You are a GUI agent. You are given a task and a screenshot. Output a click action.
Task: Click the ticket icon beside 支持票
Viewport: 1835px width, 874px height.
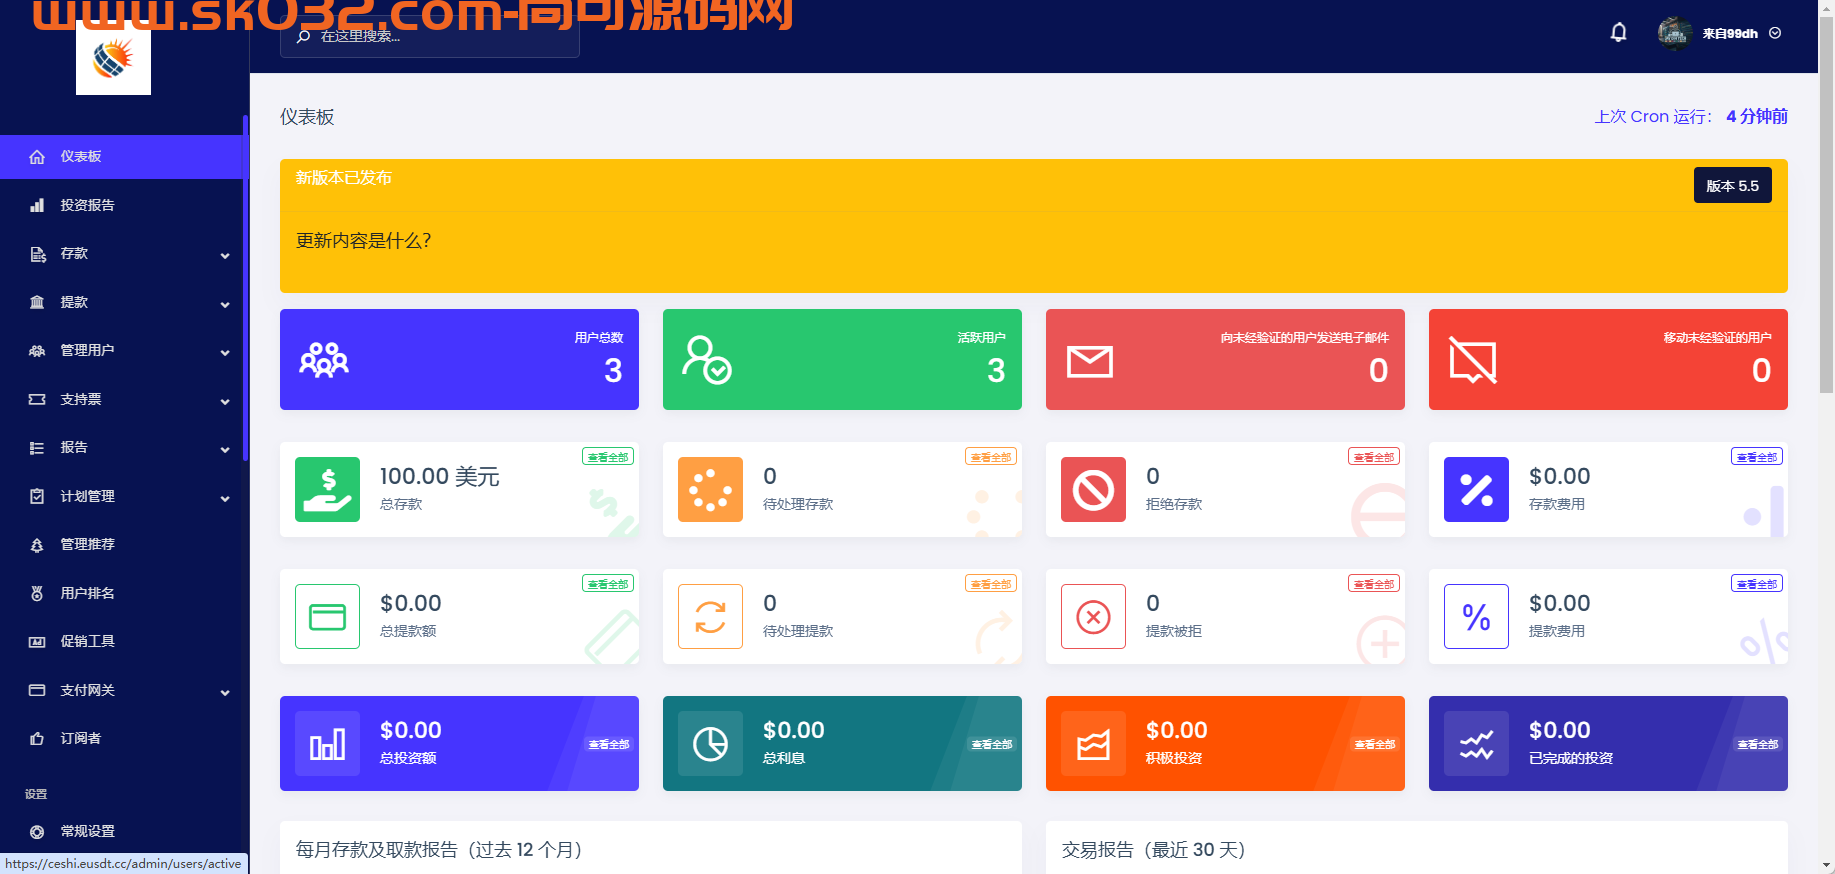[x=37, y=399]
